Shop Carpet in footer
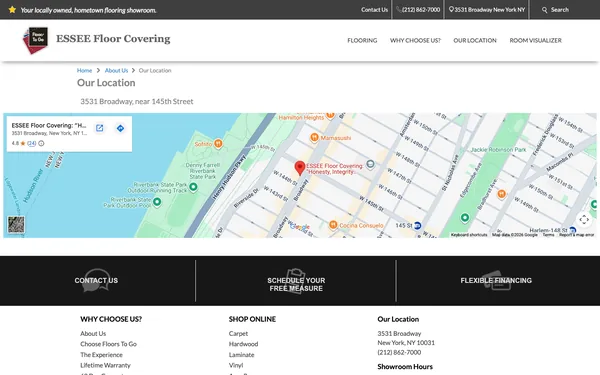The width and height of the screenshot is (600, 375). (x=238, y=334)
